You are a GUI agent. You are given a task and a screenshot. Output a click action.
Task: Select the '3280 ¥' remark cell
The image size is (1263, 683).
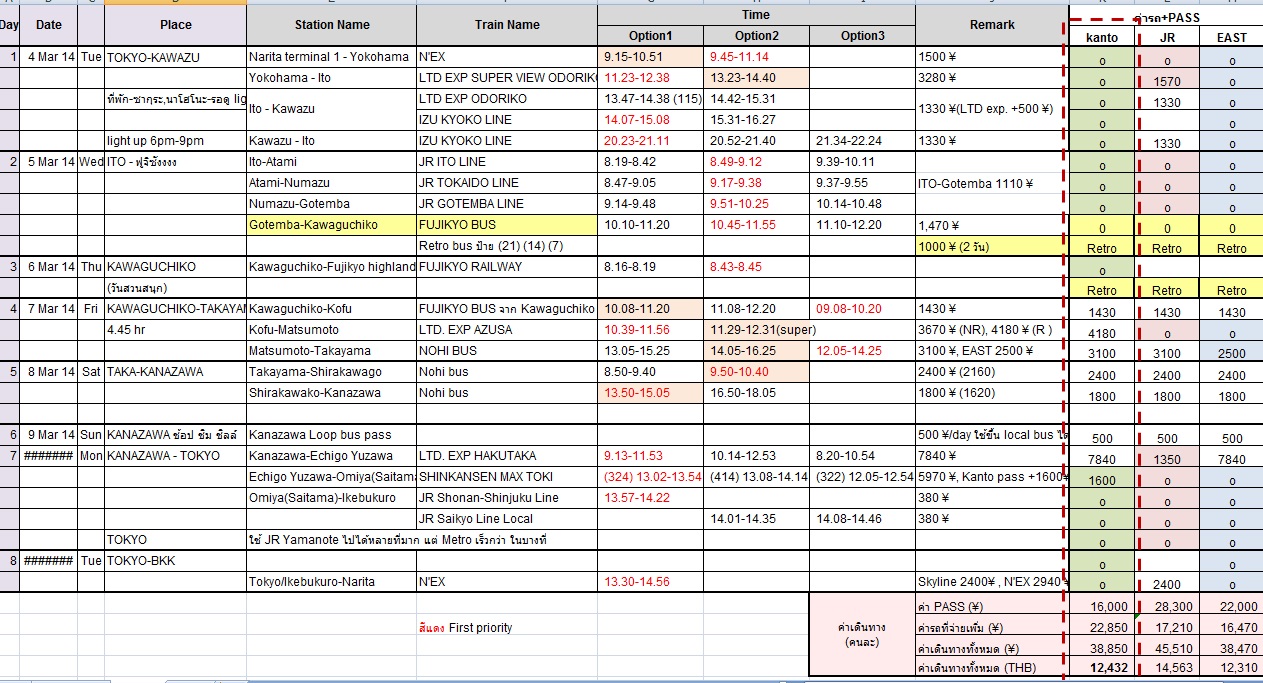pos(992,78)
